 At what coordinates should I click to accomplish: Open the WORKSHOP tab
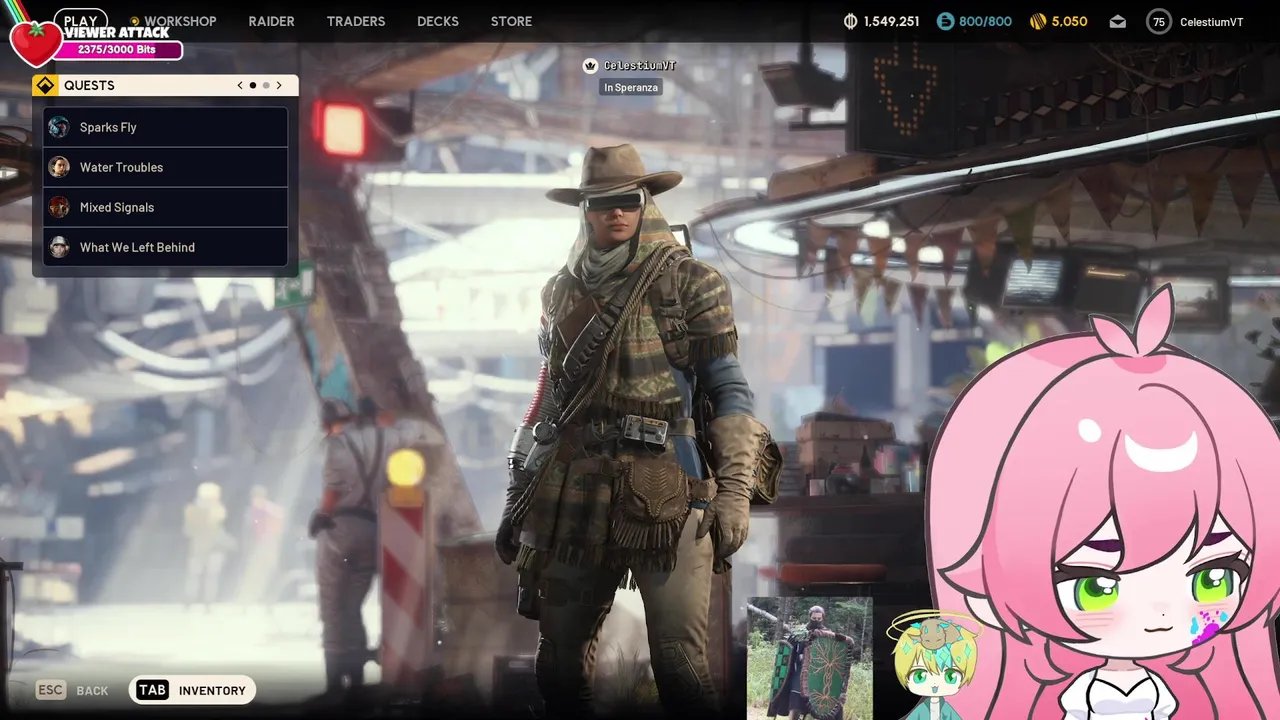tap(180, 21)
